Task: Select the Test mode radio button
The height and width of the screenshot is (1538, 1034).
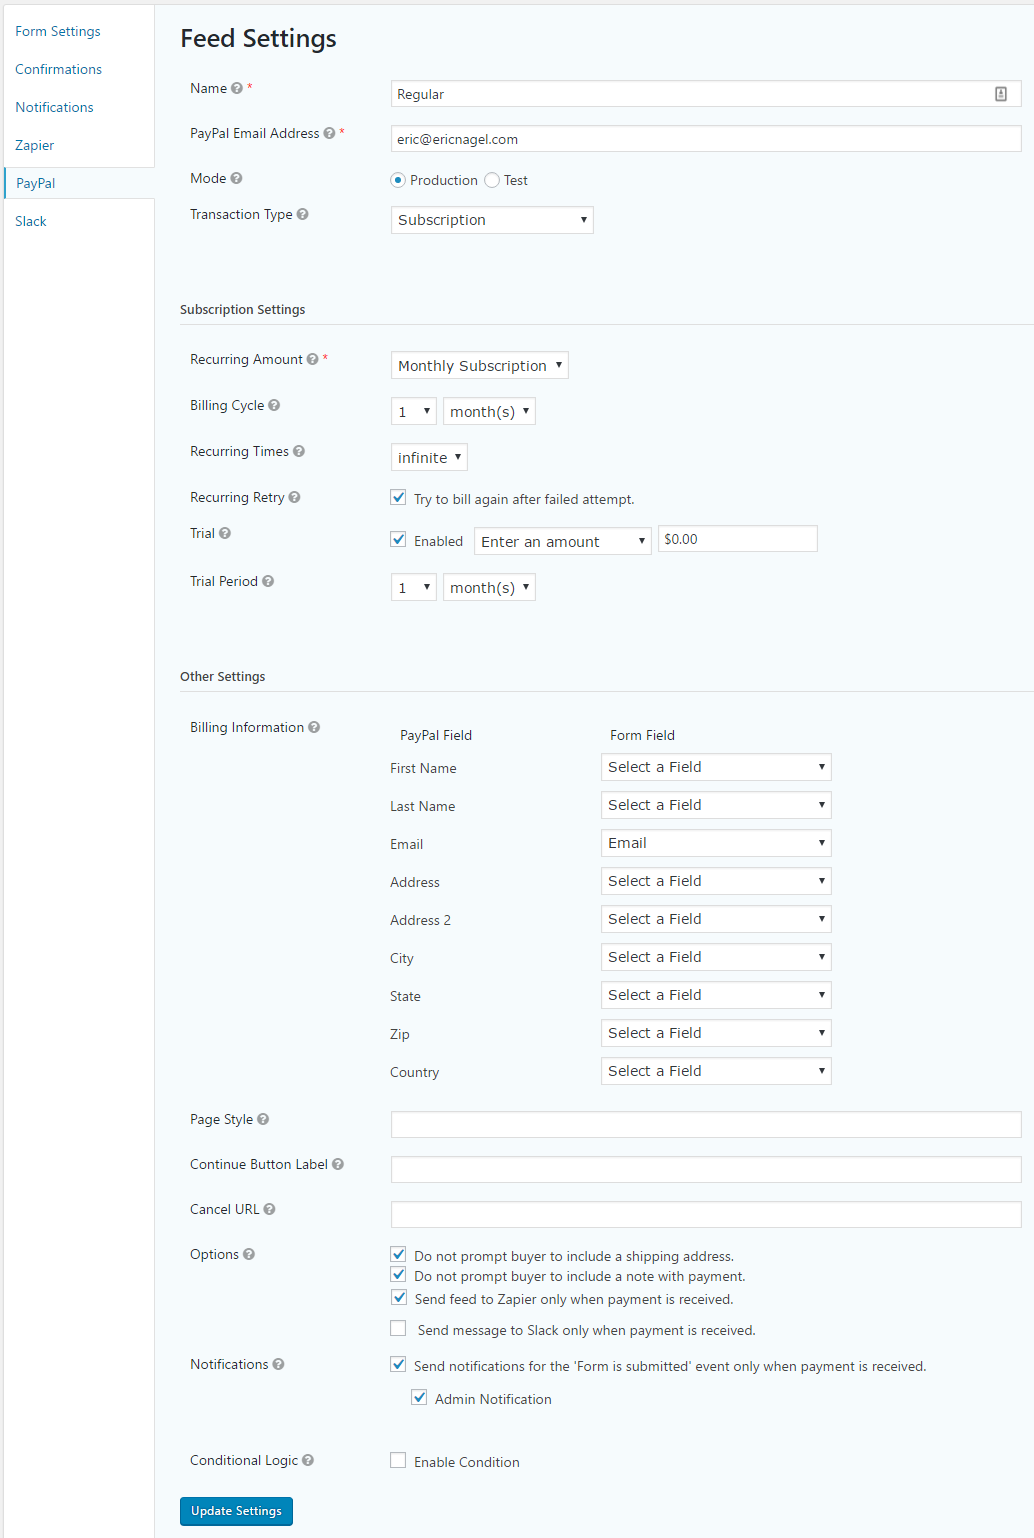Action: tap(492, 180)
